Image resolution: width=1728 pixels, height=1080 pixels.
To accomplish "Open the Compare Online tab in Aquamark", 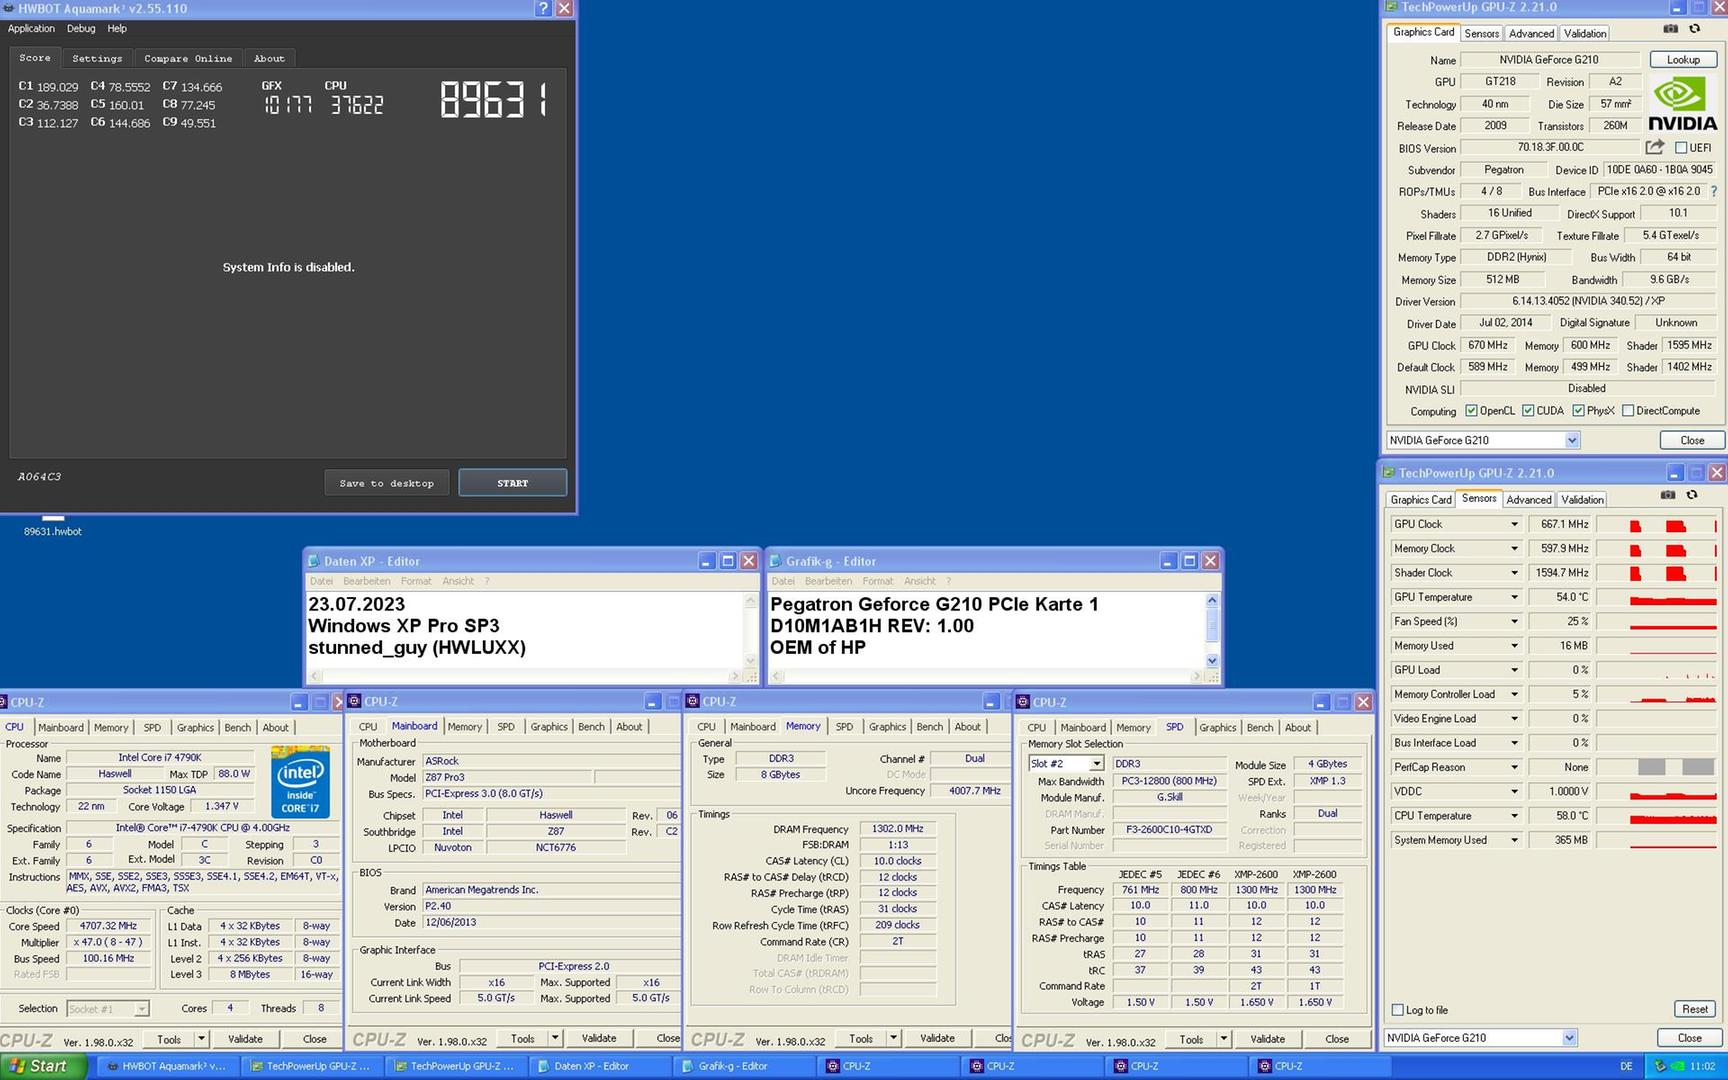I will [188, 58].
